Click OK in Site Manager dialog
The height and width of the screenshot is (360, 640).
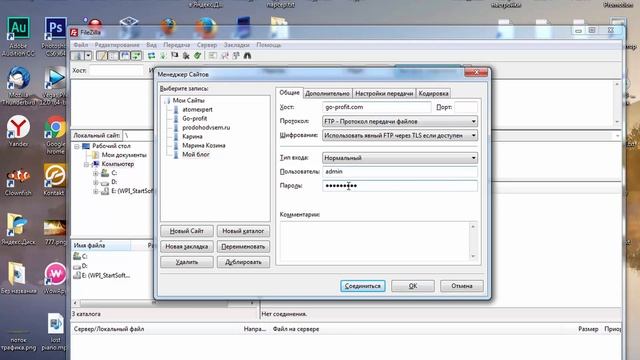[413, 286]
